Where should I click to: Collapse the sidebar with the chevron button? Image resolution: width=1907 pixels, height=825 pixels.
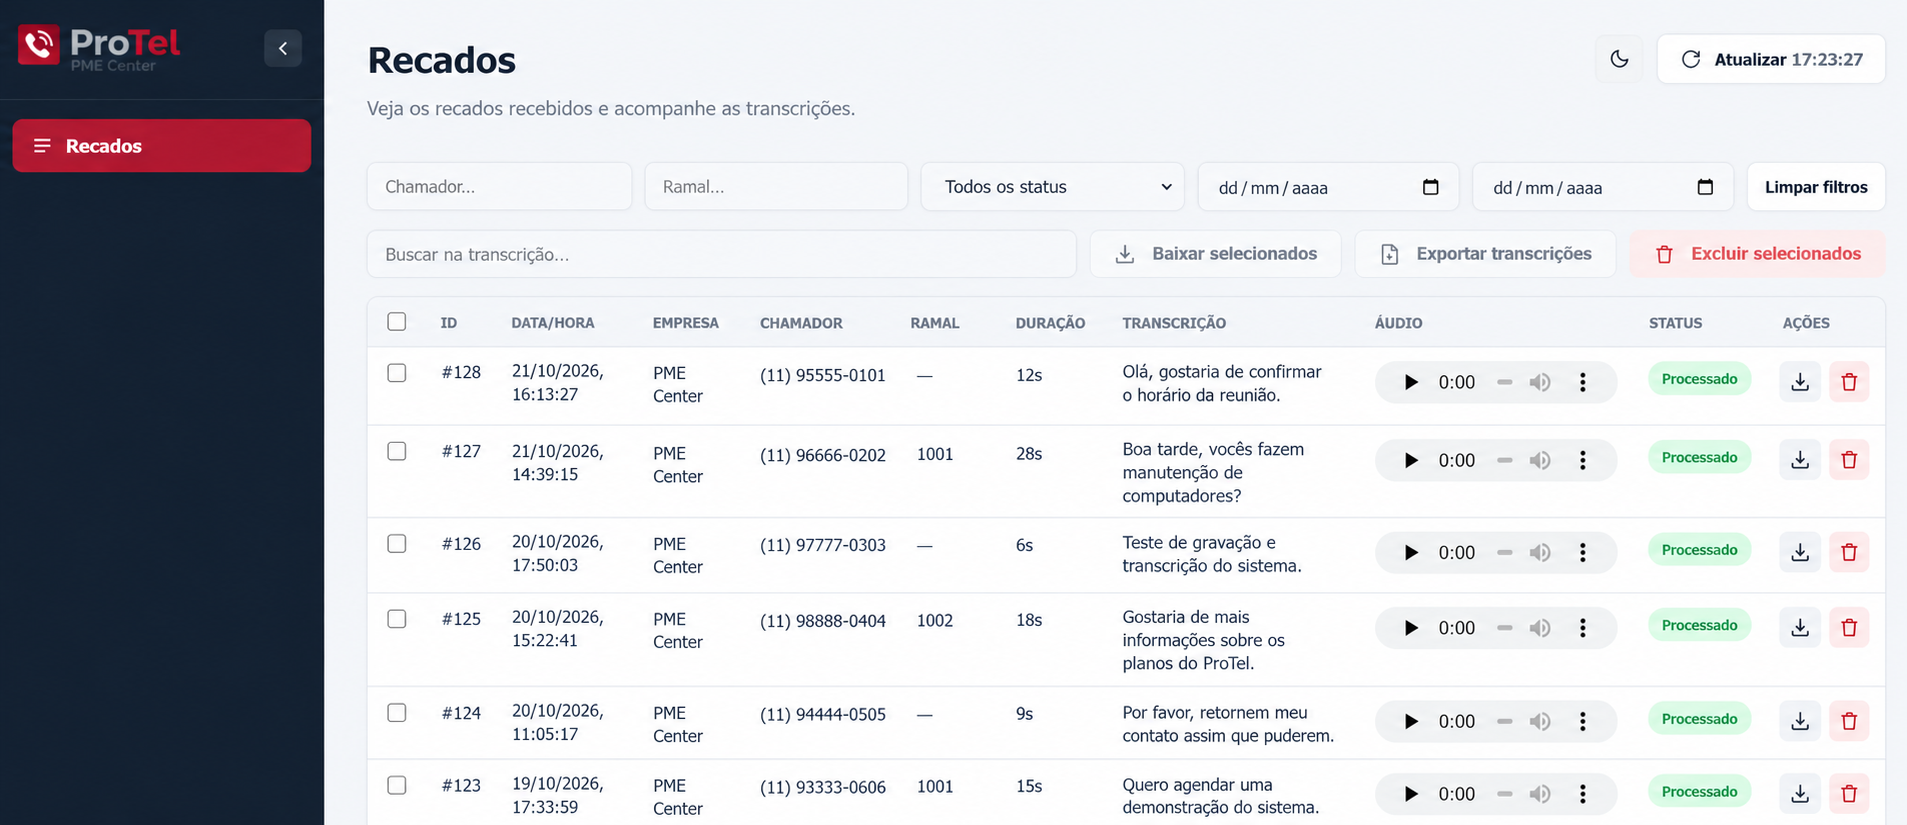pos(283,48)
